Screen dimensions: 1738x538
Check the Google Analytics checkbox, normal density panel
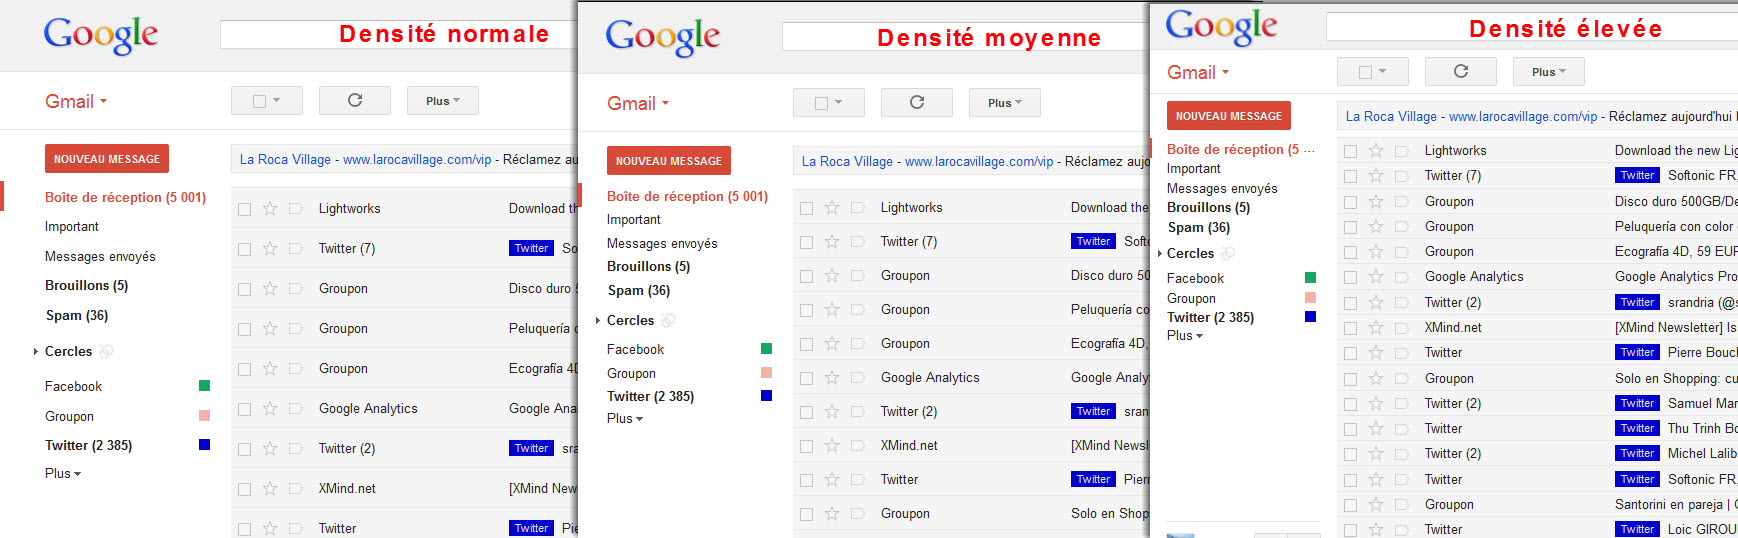click(x=244, y=409)
